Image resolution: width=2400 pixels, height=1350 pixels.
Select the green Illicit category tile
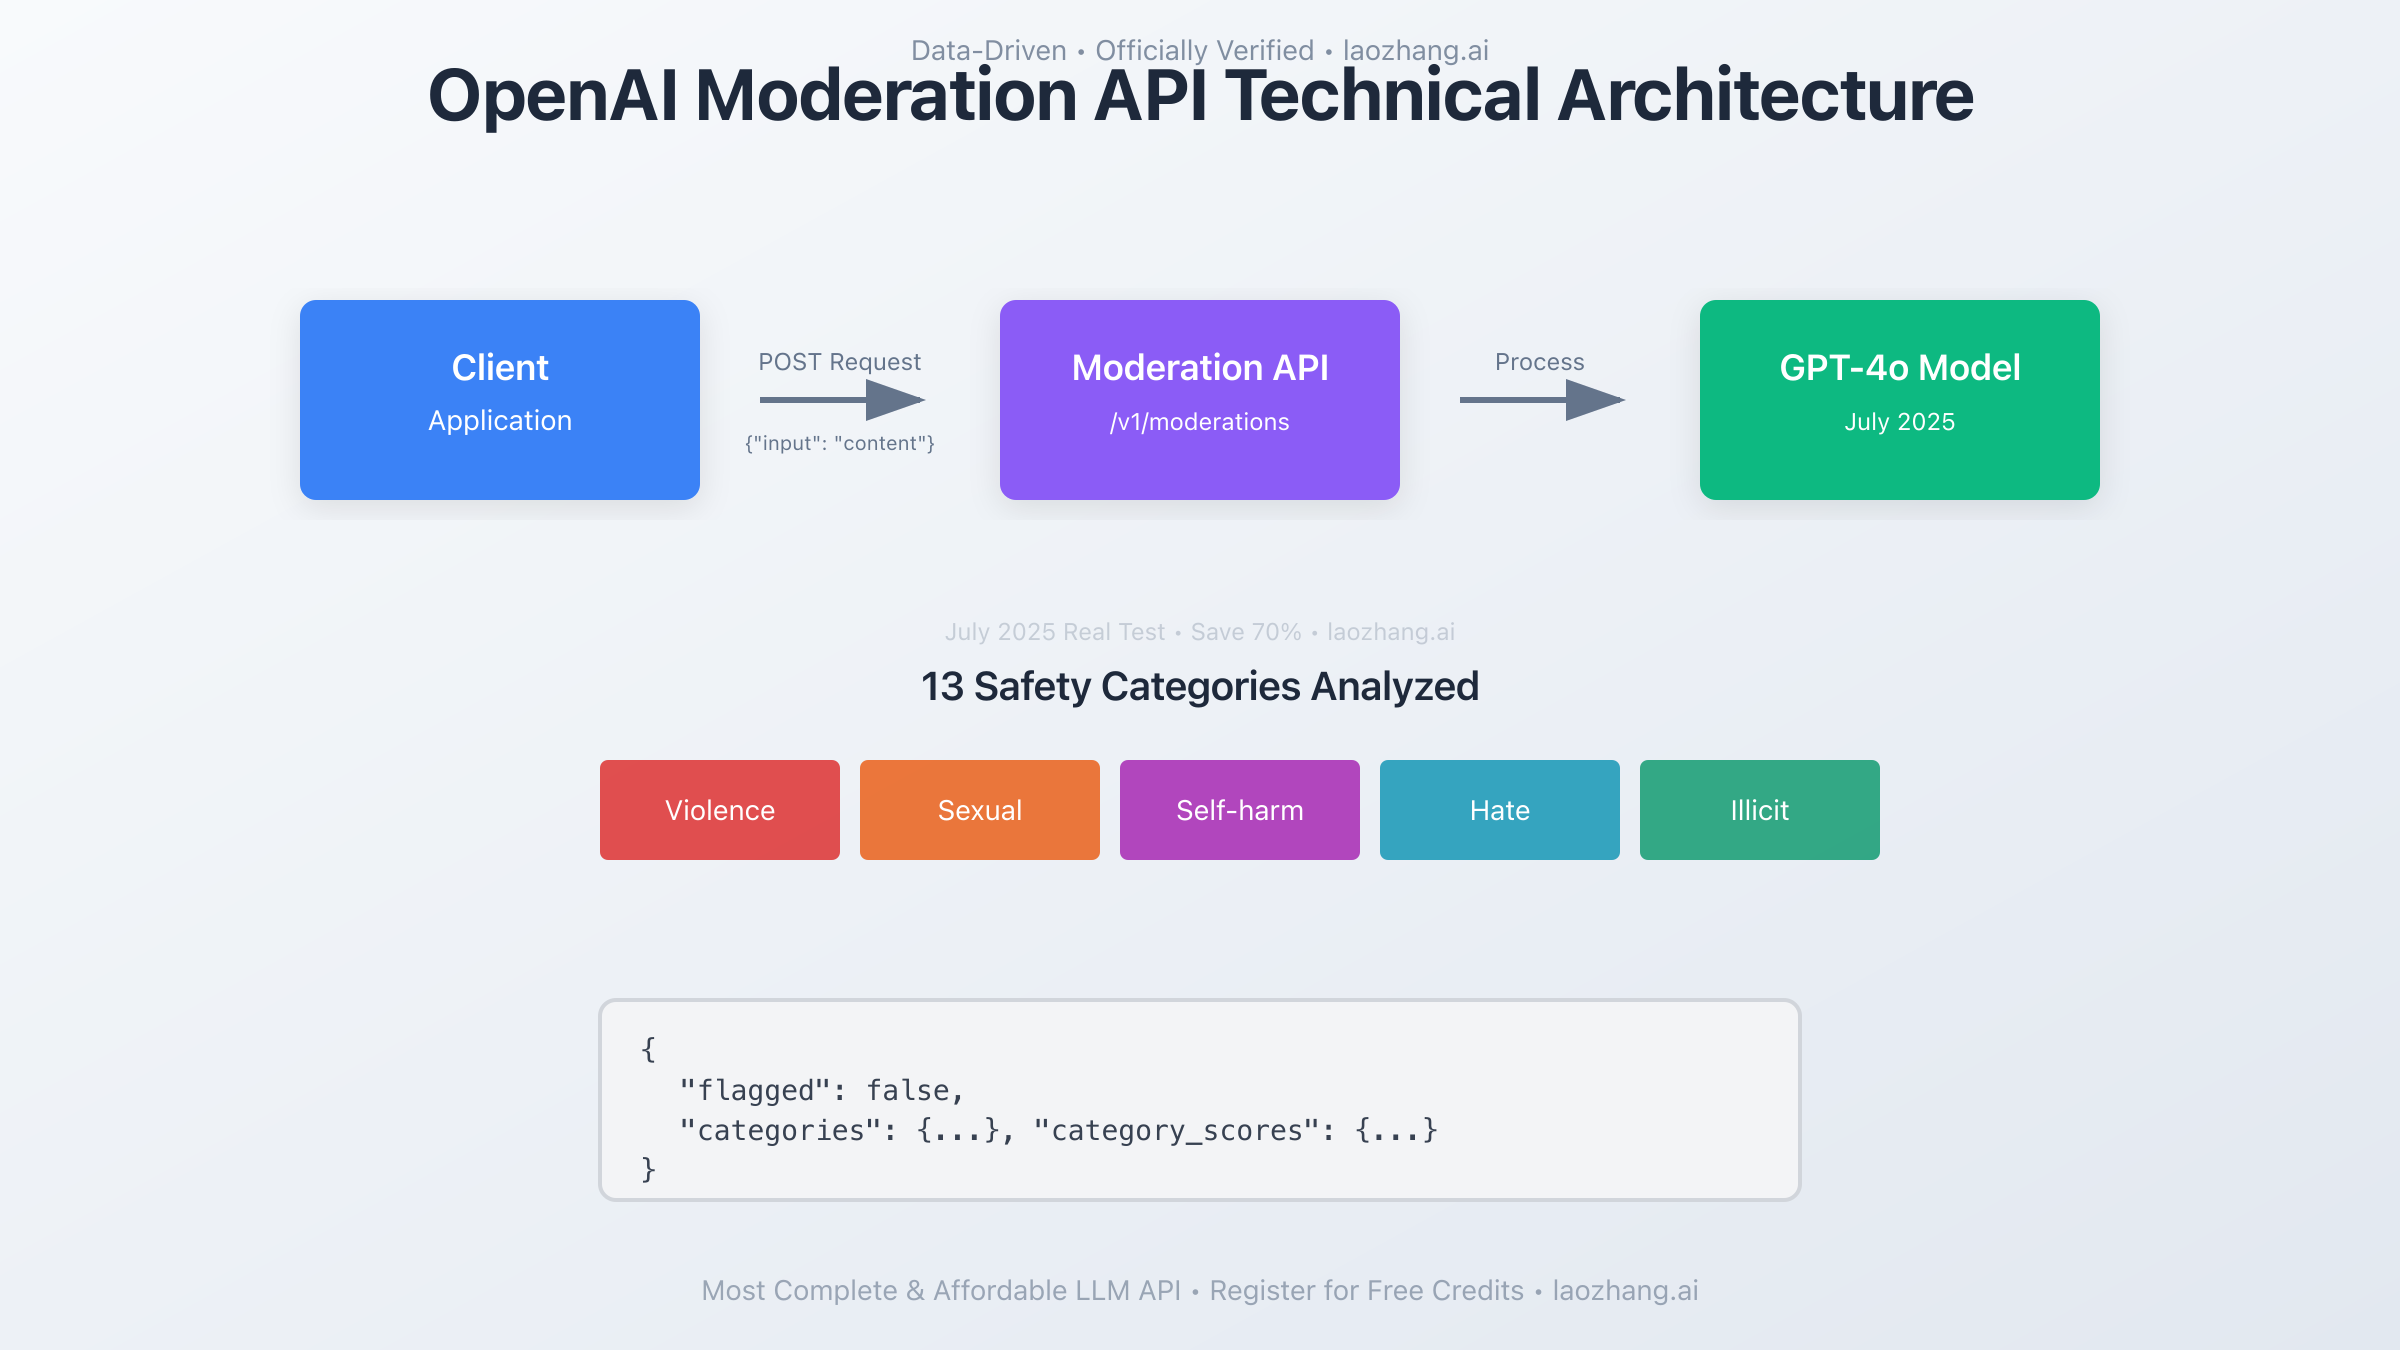tap(1760, 810)
